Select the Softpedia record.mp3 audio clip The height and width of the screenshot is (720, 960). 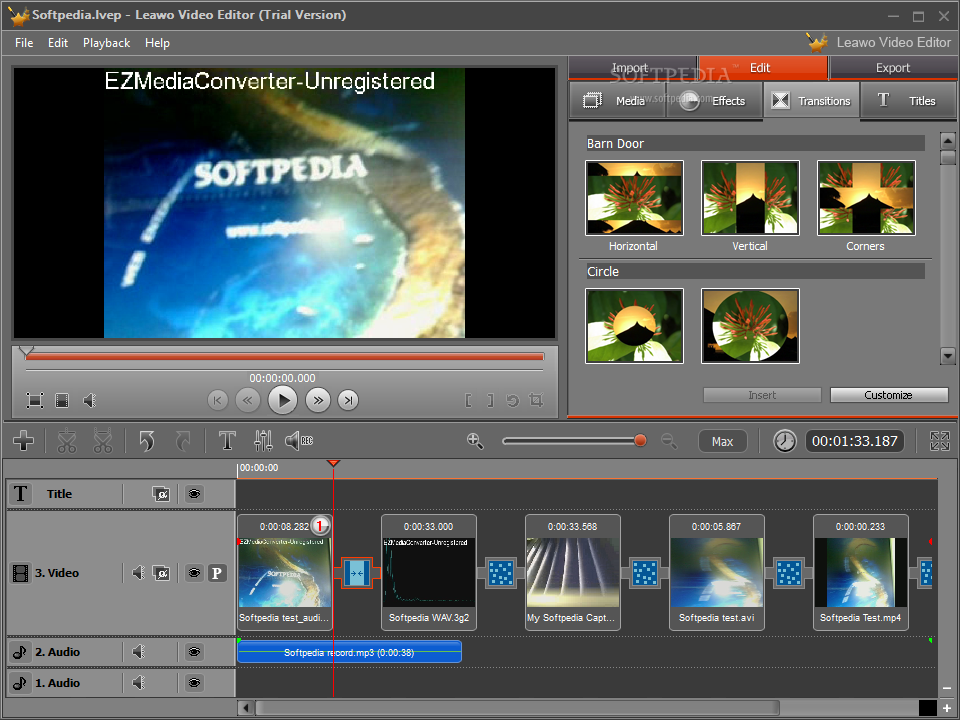pyautogui.click(x=349, y=652)
